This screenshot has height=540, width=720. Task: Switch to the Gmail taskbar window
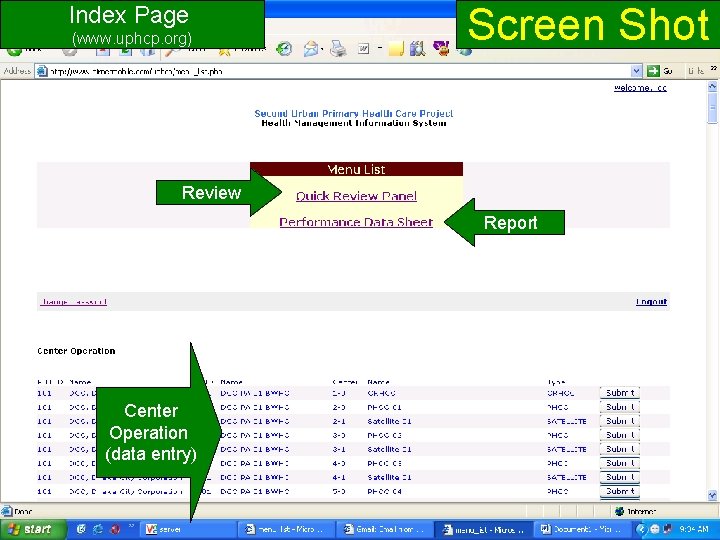click(384, 529)
